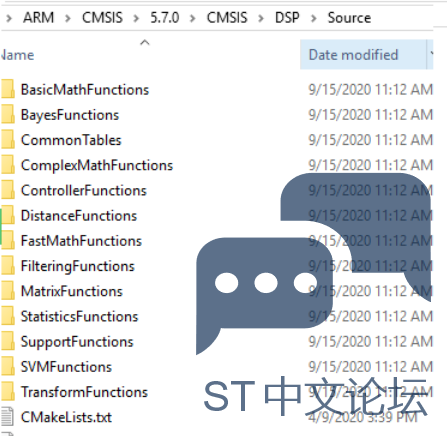Click MatrixFunctions folder name

tap(72, 291)
